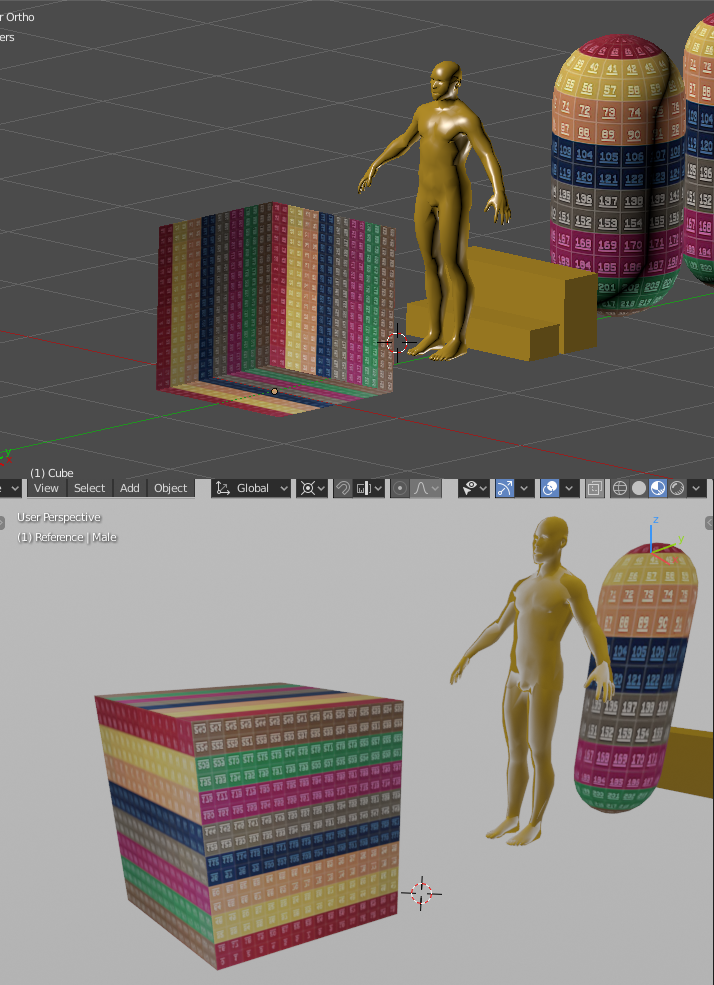
Task: Toggle the snap magnet icon
Action: coord(342,488)
